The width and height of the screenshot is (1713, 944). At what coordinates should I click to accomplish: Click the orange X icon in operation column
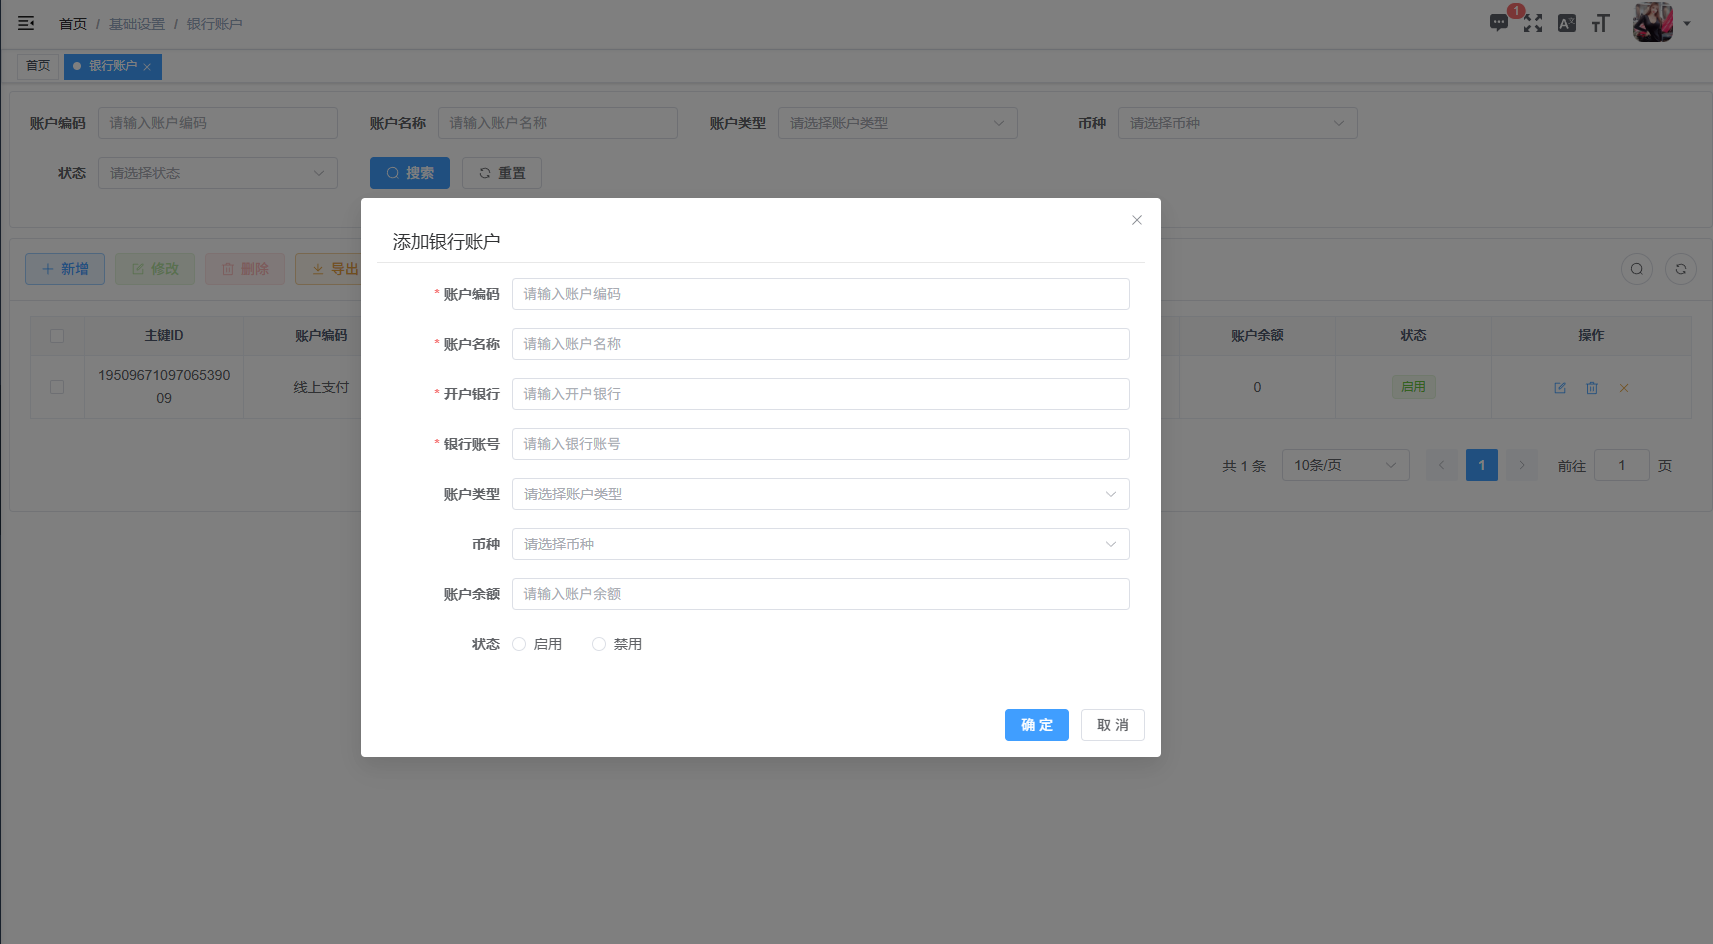click(1623, 387)
